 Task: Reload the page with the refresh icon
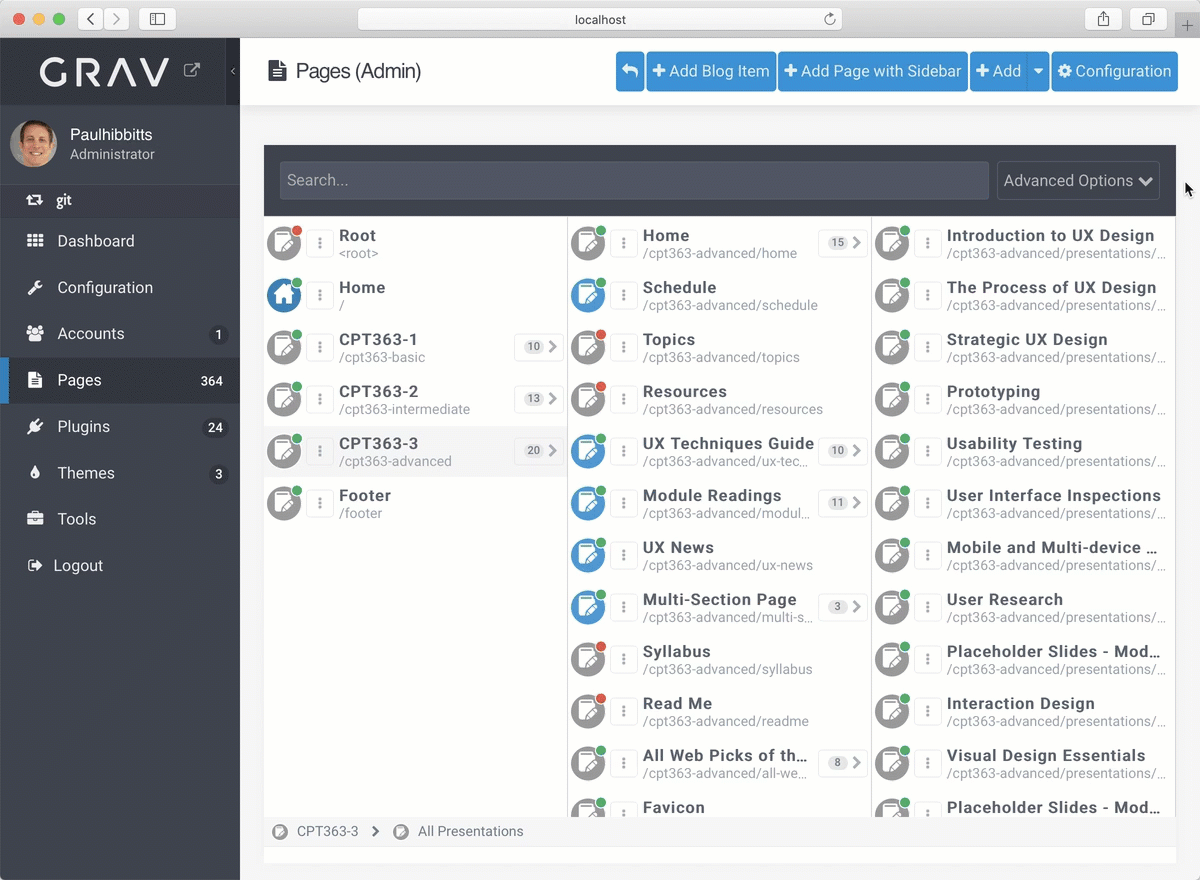point(829,19)
